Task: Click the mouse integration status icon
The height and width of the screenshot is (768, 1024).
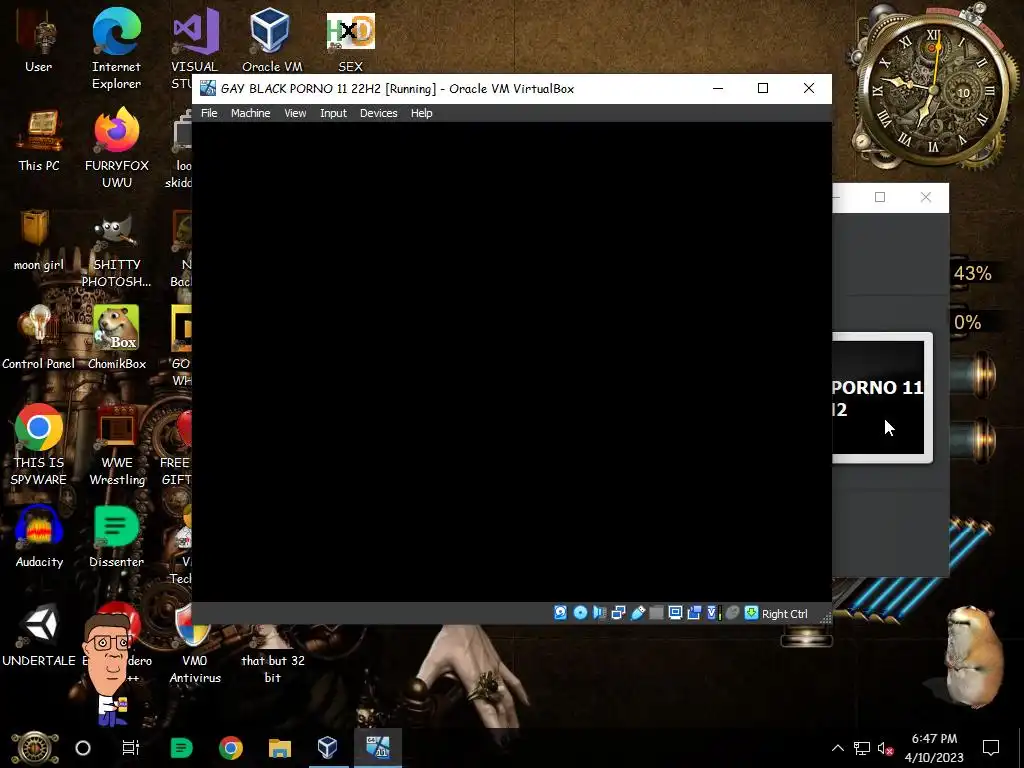Action: click(x=732, y=613)
